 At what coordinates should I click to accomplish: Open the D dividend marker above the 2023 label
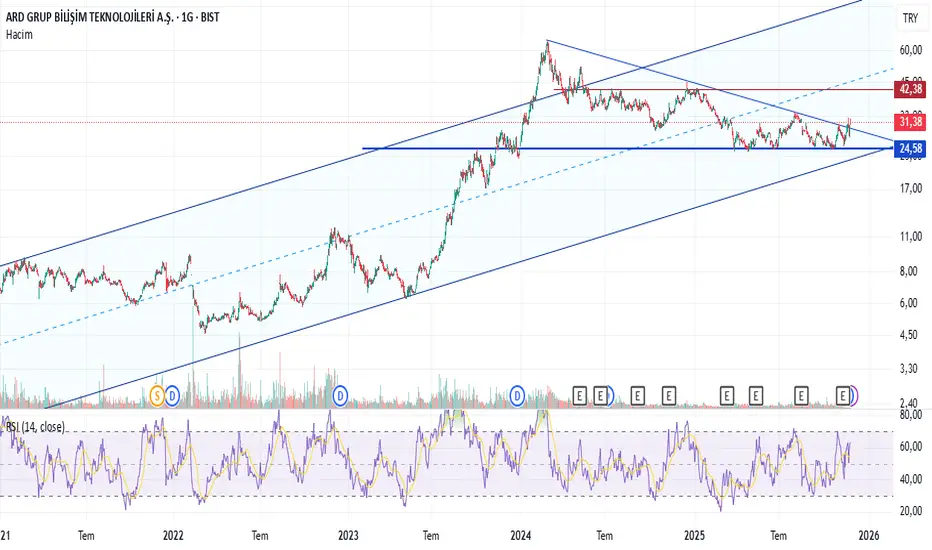(340, 395)
